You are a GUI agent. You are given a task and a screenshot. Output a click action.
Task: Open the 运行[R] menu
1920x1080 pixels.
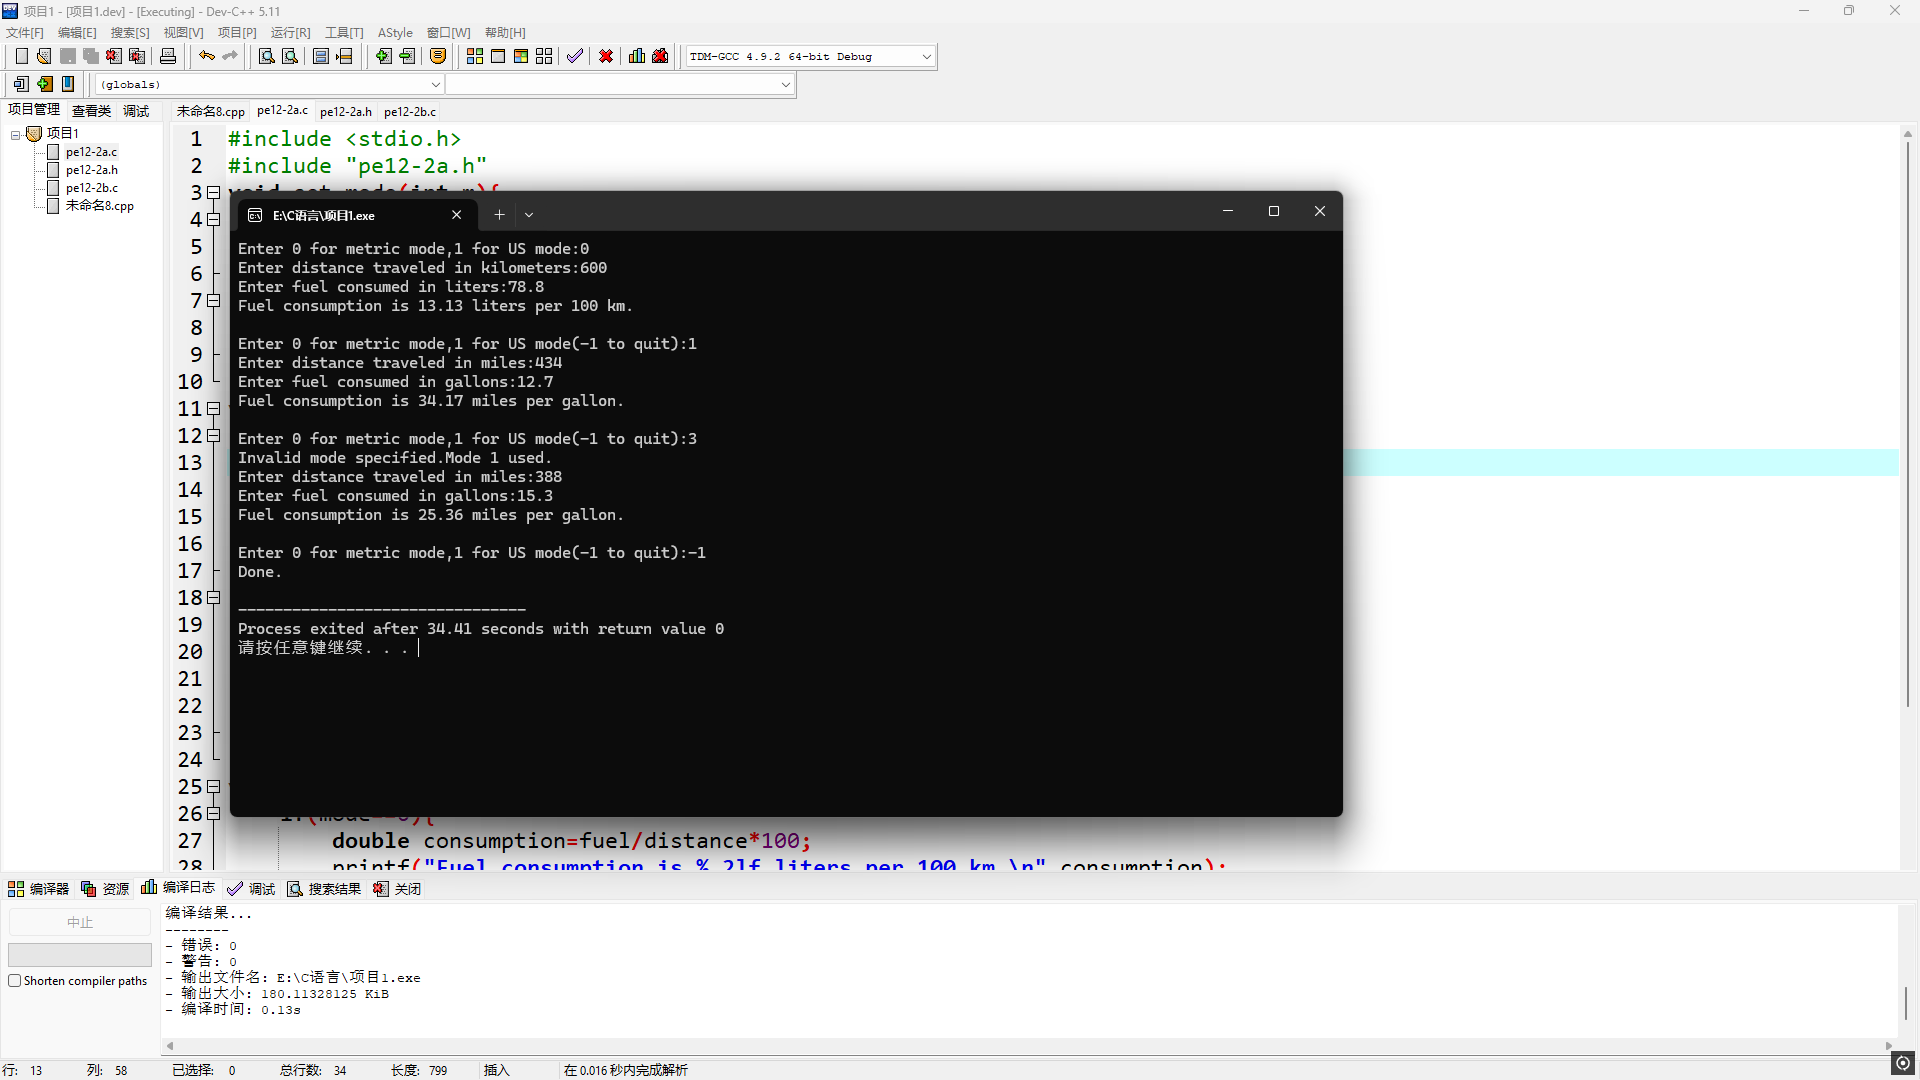[x=290, y=33]
